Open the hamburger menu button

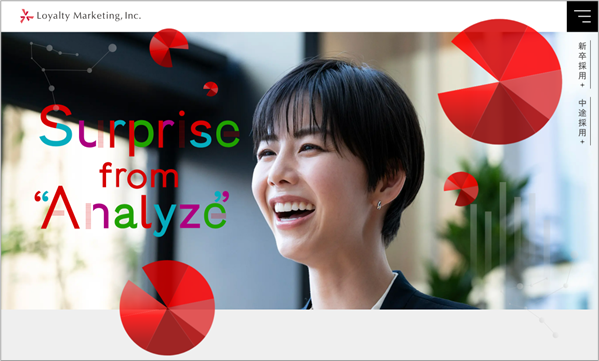click(582, 16)
